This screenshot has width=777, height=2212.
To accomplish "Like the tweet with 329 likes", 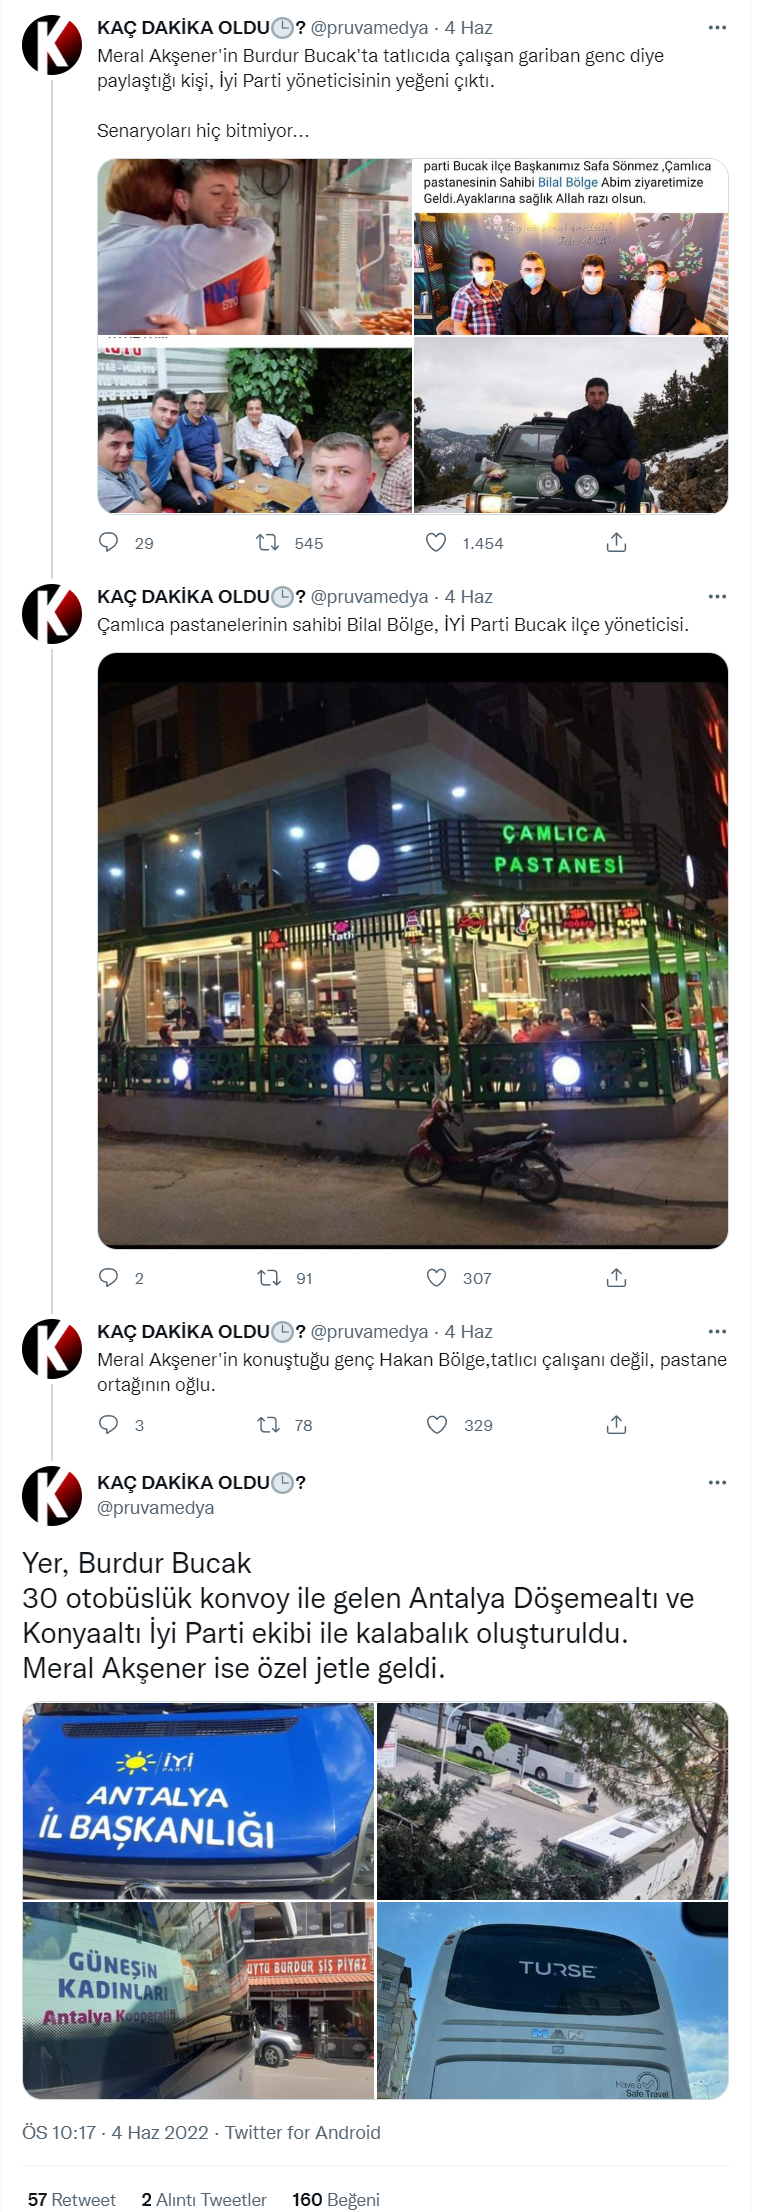I will pyautogui.click(x=436, y=1424).
